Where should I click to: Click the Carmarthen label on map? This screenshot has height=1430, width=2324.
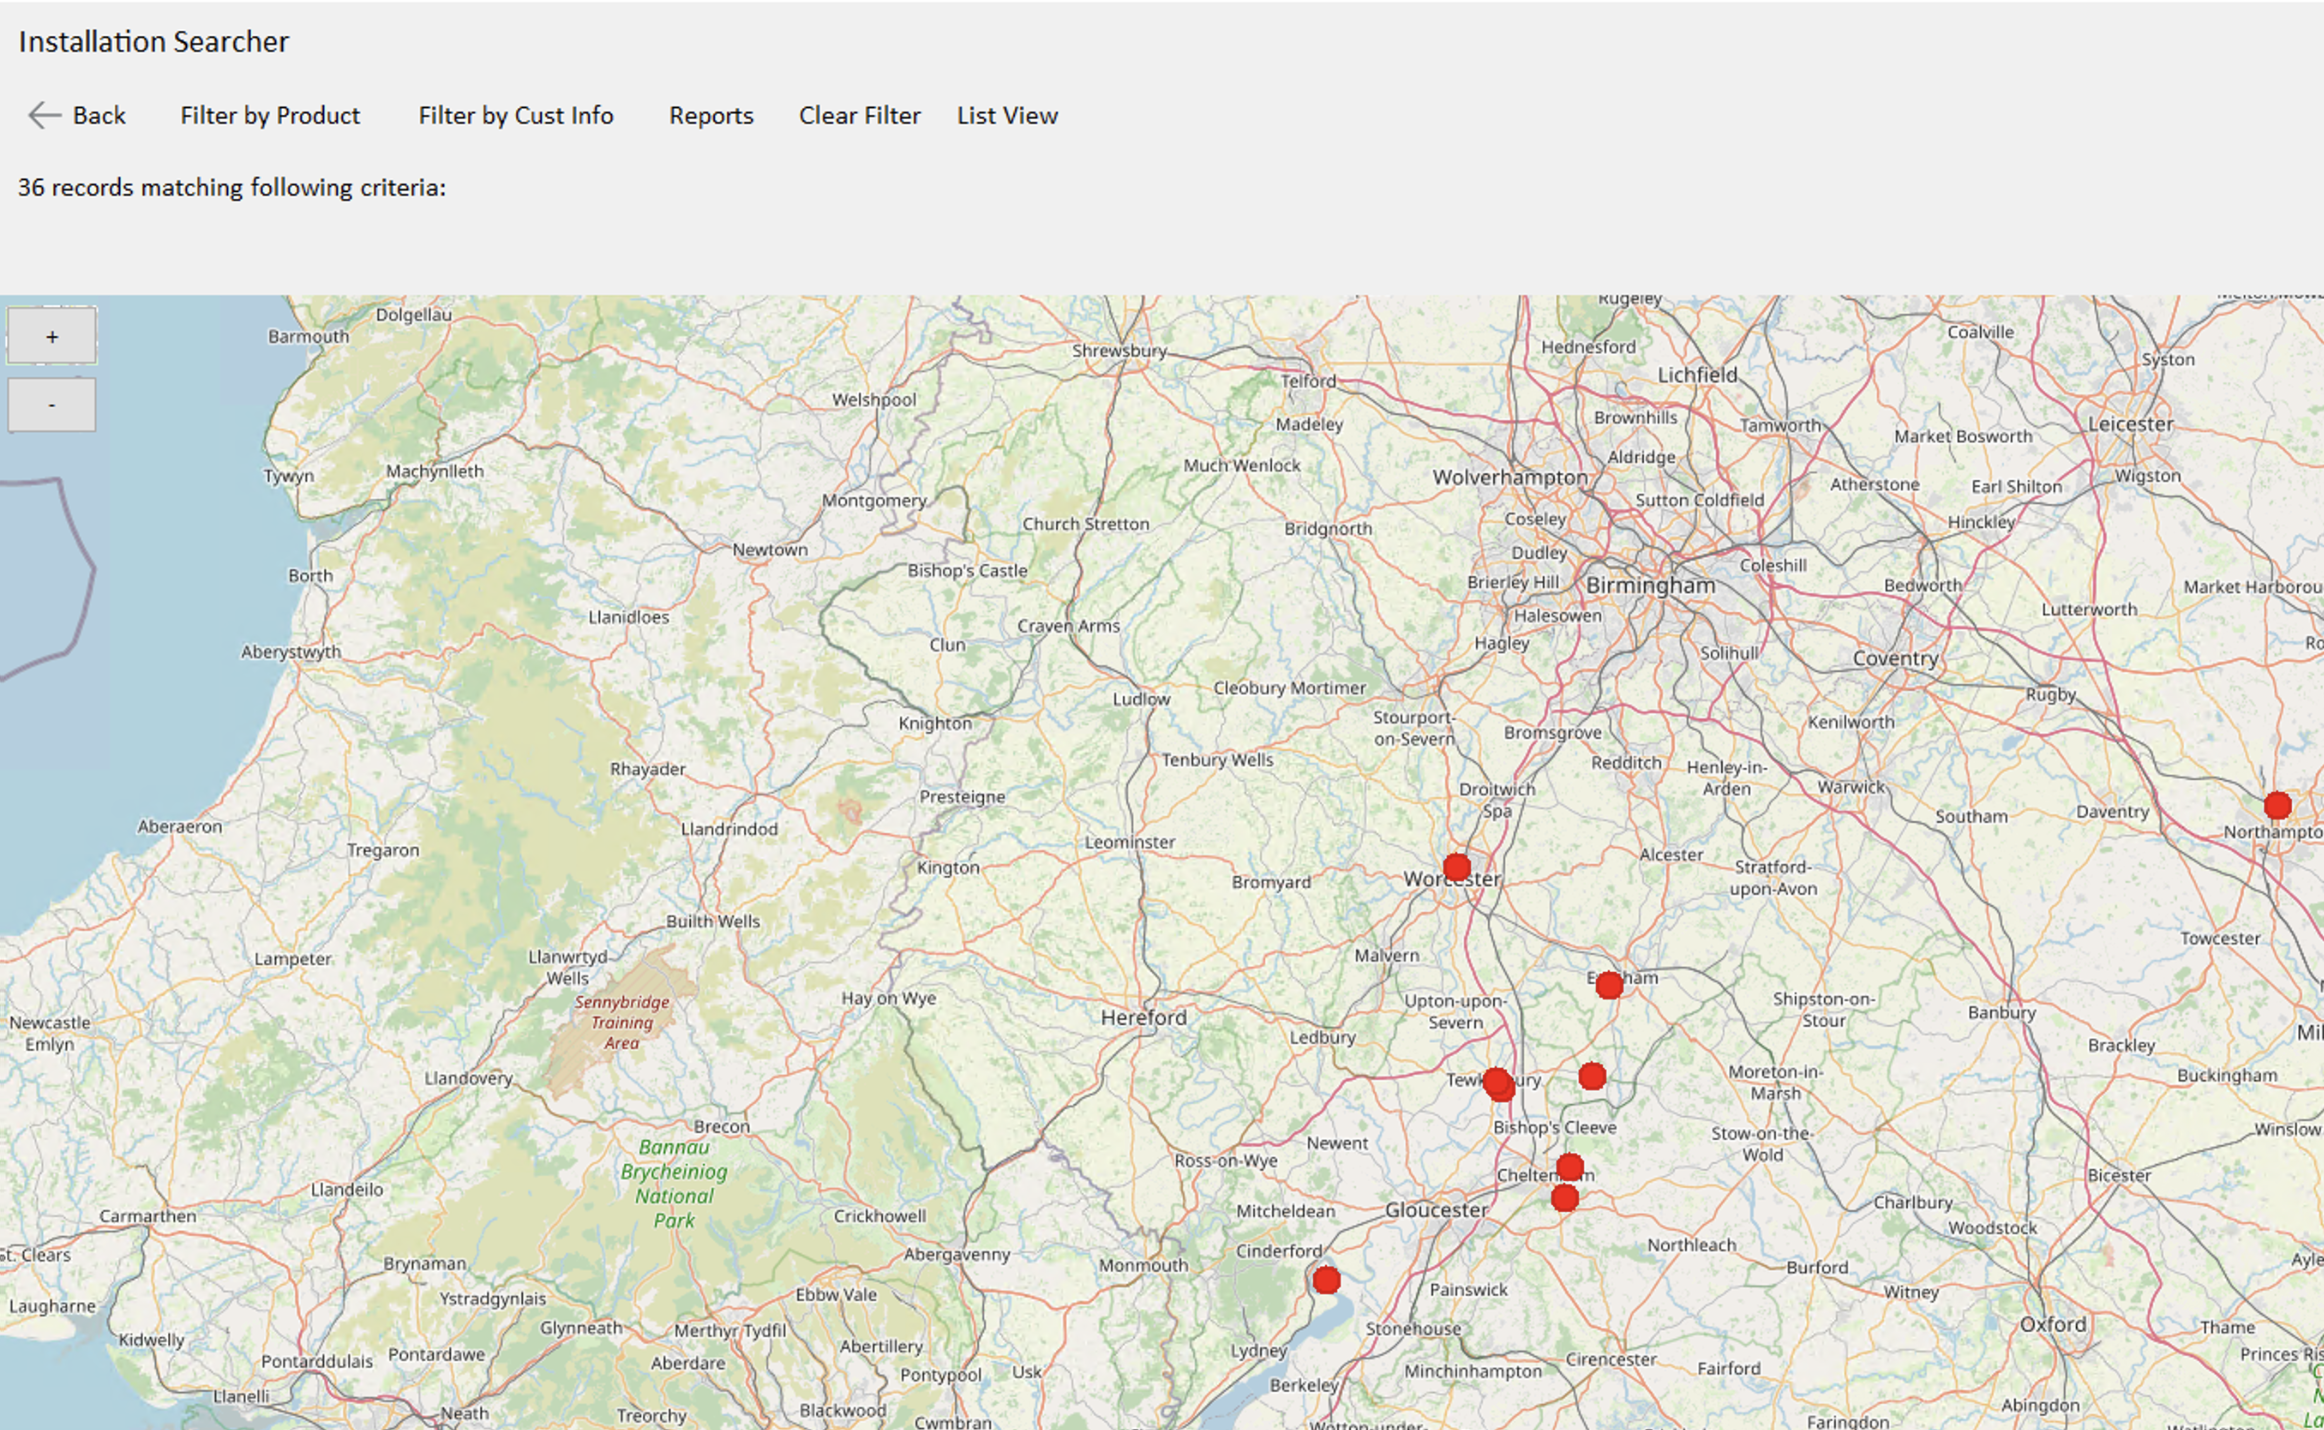[148, 1216]
